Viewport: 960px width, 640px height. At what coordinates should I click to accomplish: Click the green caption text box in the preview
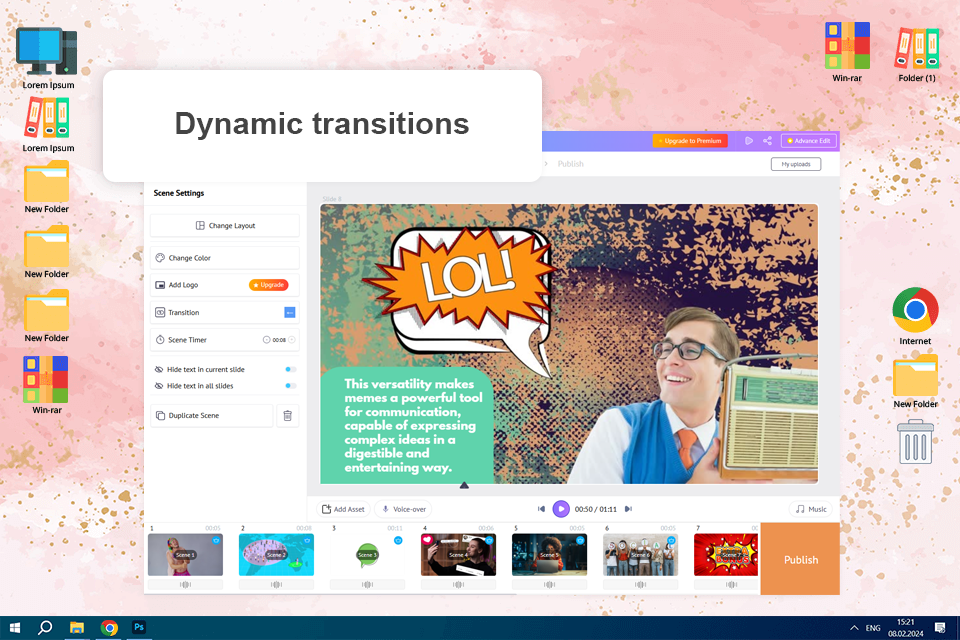tap(407, 426)
